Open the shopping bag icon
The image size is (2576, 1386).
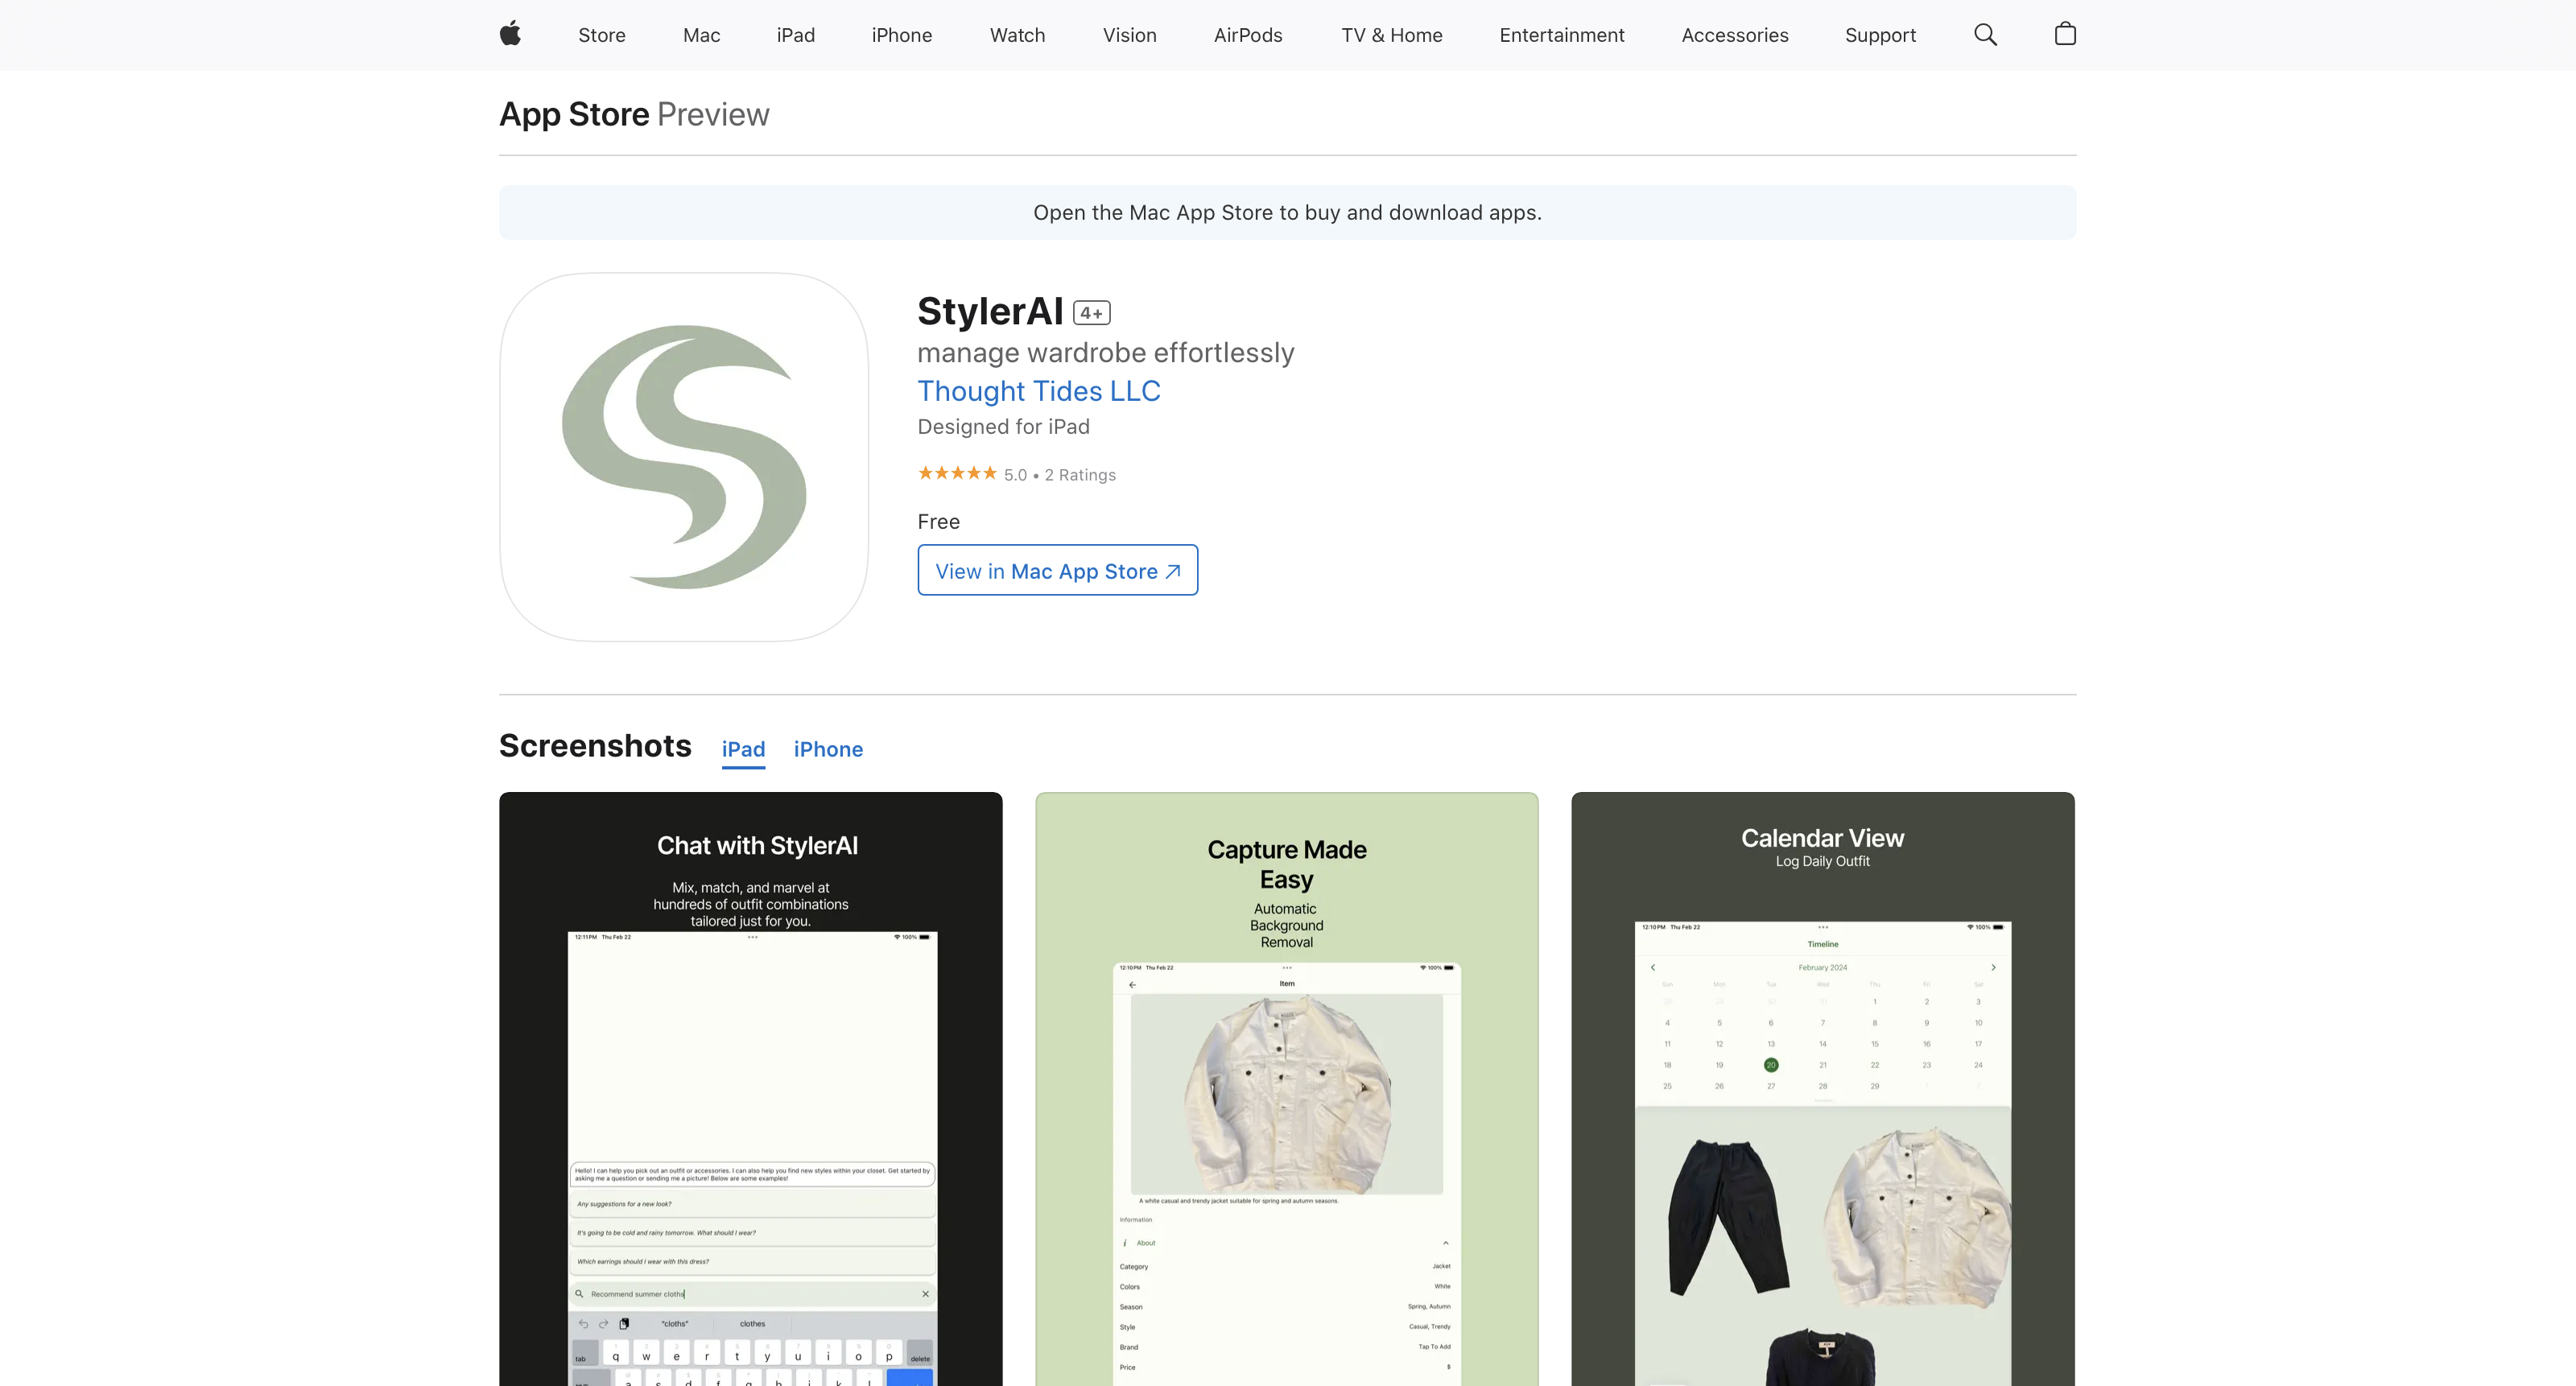click(x=2065, y=34)
